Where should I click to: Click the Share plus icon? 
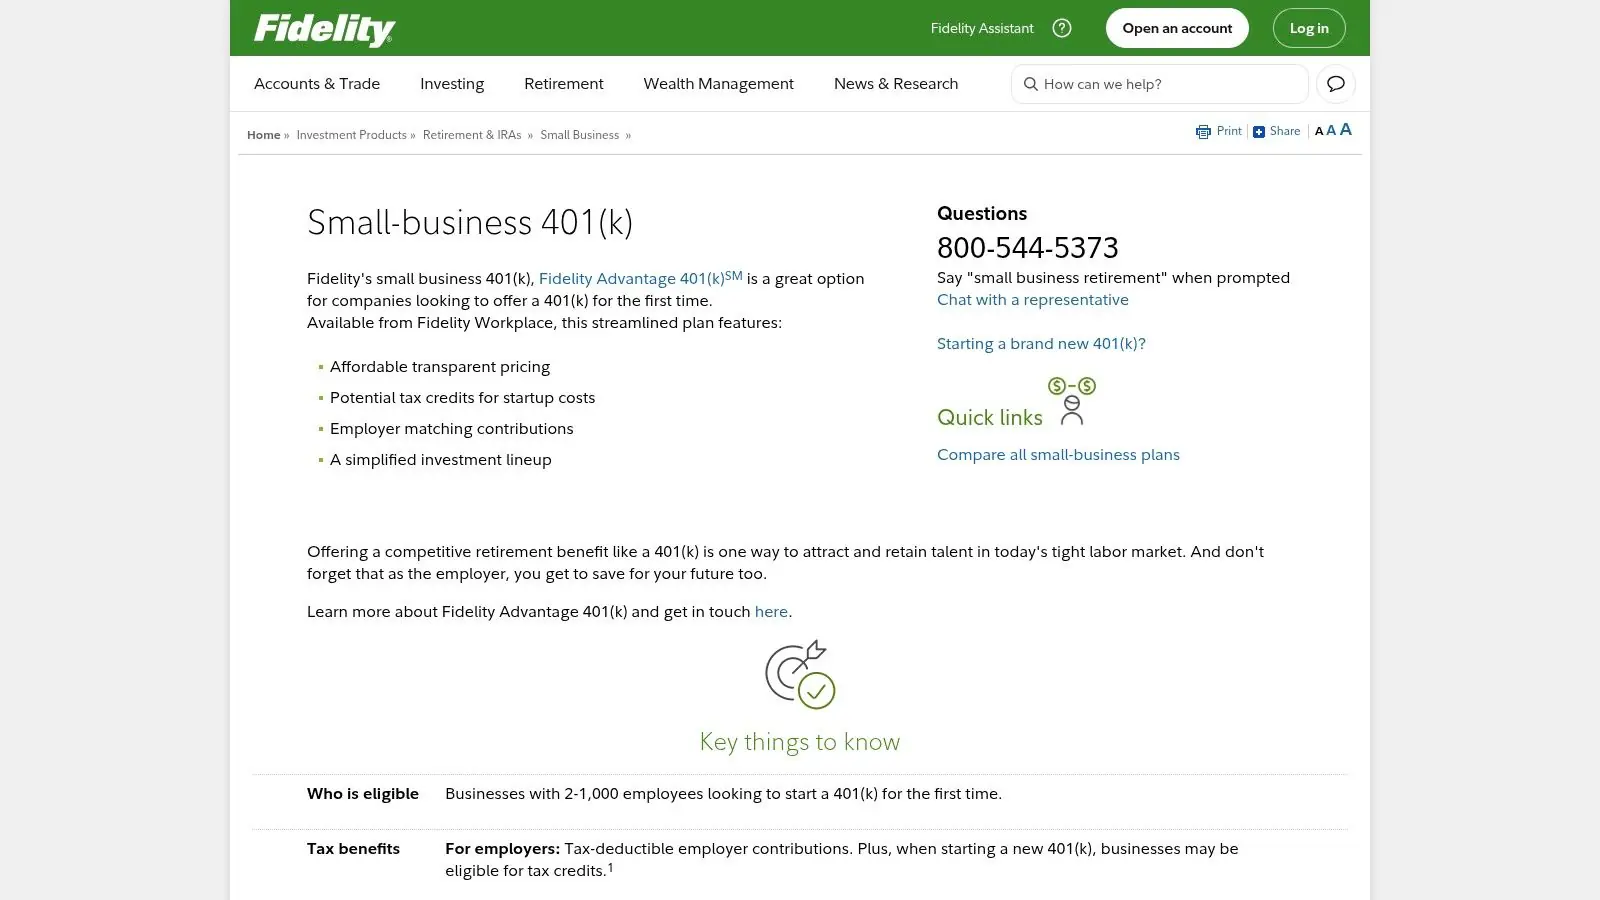pyautogui.click(x=1259, y=132)
